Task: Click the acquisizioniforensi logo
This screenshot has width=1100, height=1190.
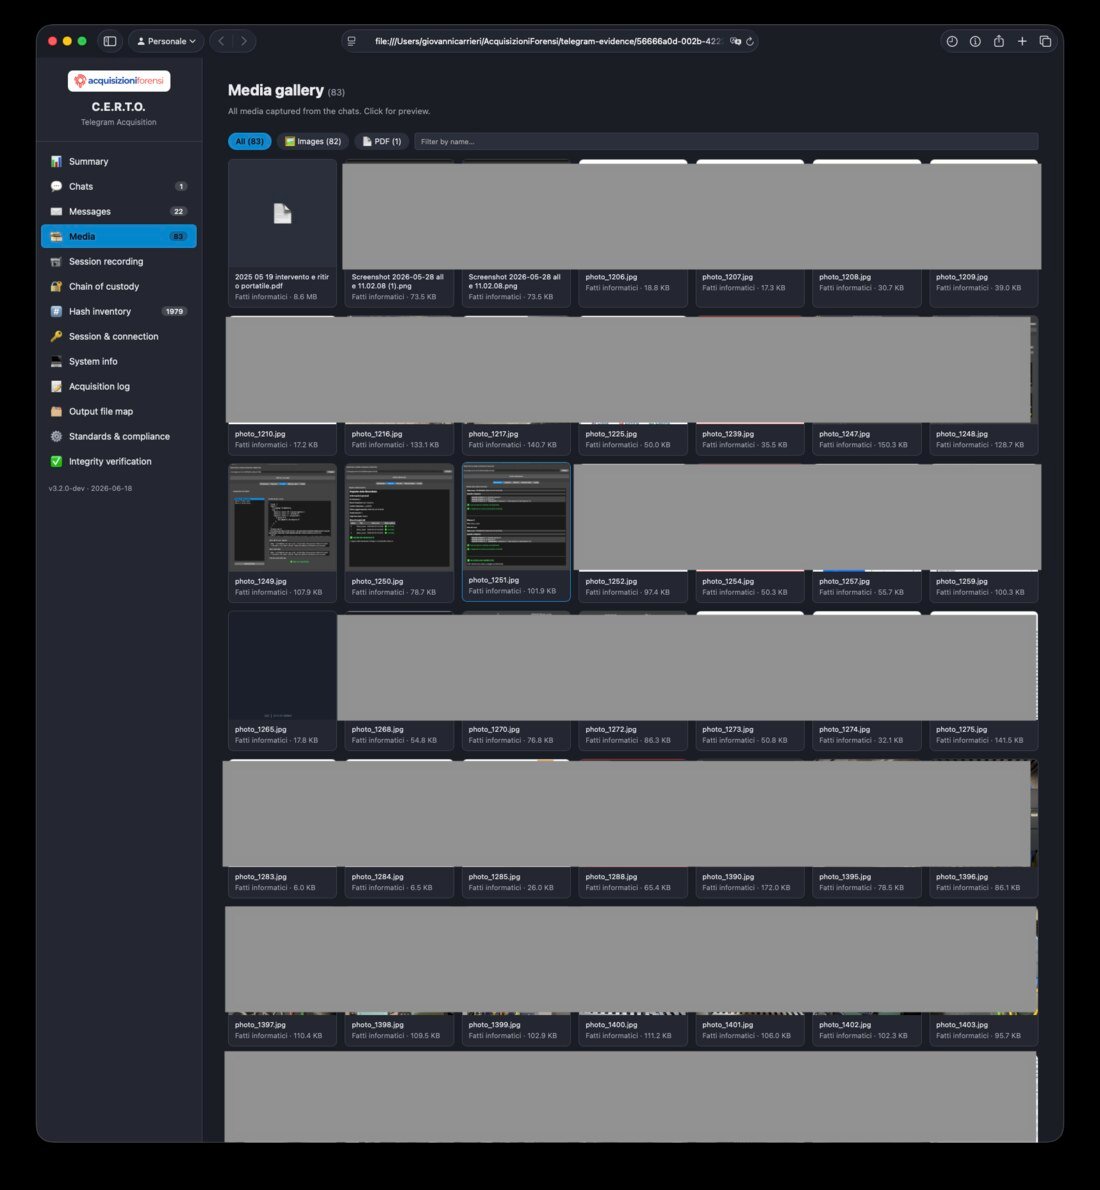Action: click(119, 80)
